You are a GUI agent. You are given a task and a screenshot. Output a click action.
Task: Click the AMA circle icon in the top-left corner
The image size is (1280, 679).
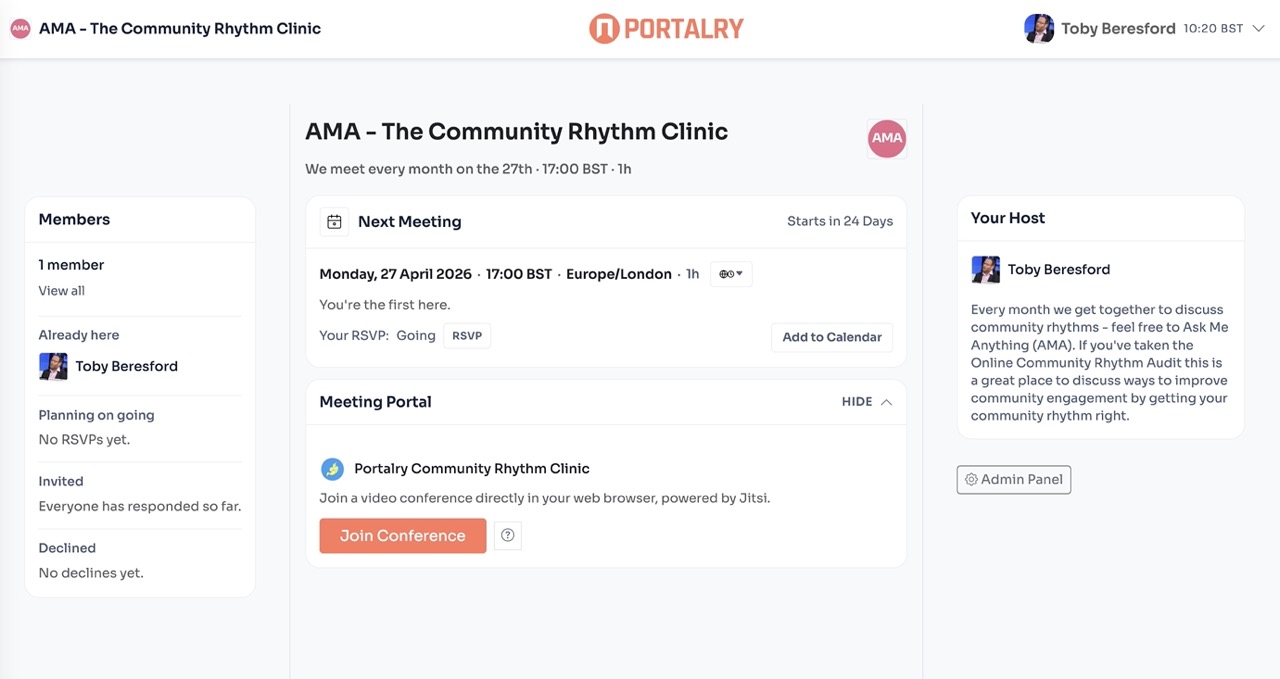tap(19, 28)
